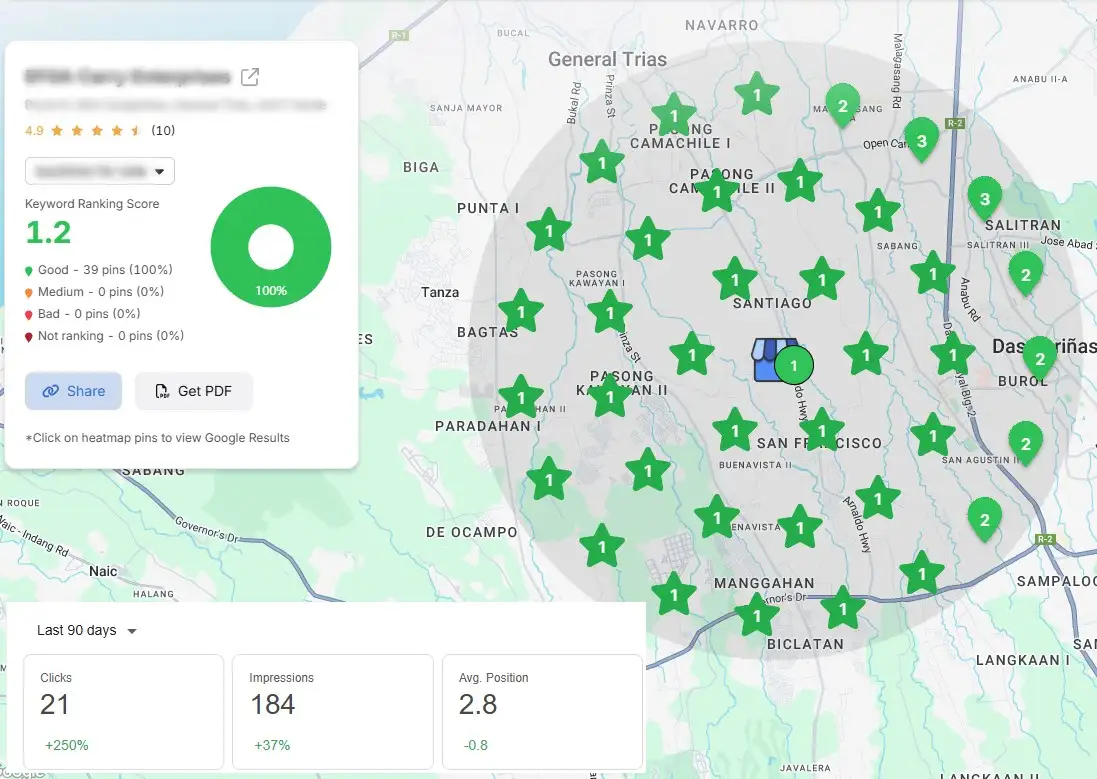Click the circular rank 1 pin at center
Screen dimensions: 1097x779
tap(794, 366)
